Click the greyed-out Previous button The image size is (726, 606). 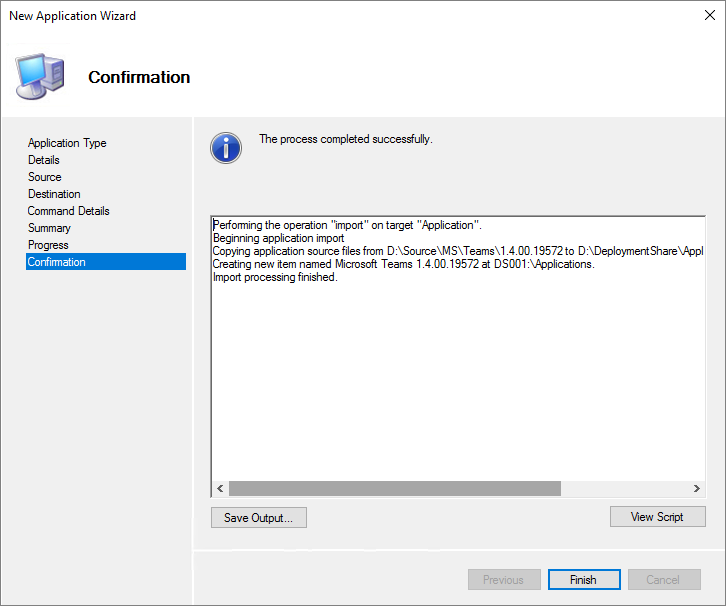tap(503, 580)
